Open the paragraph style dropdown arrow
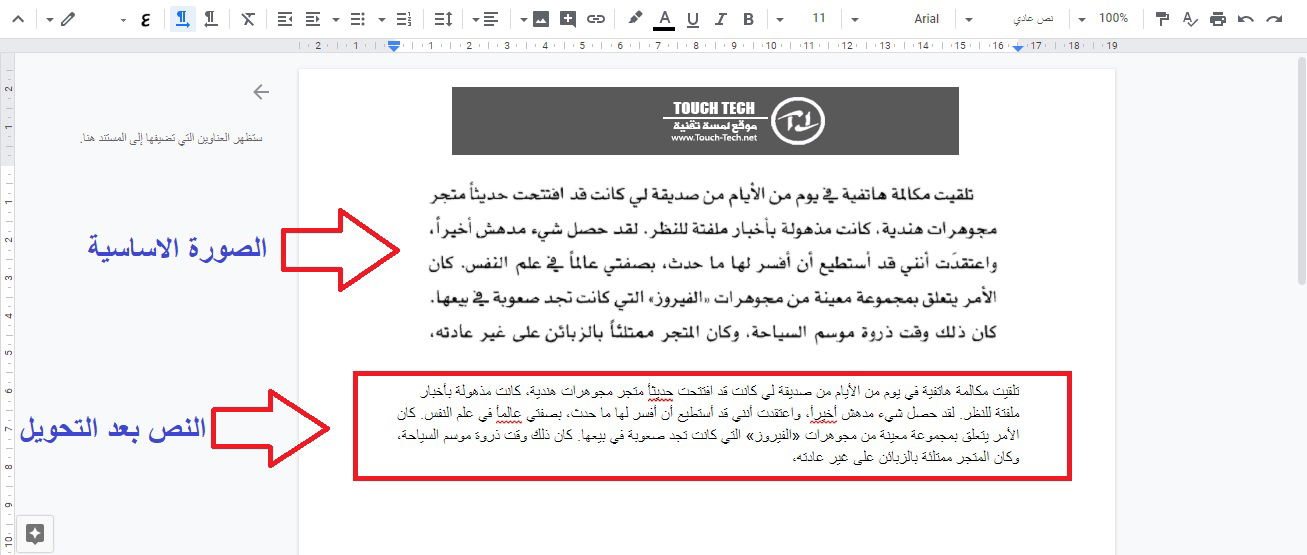Viewport: 1307px width, 555px height. [967, 19]
